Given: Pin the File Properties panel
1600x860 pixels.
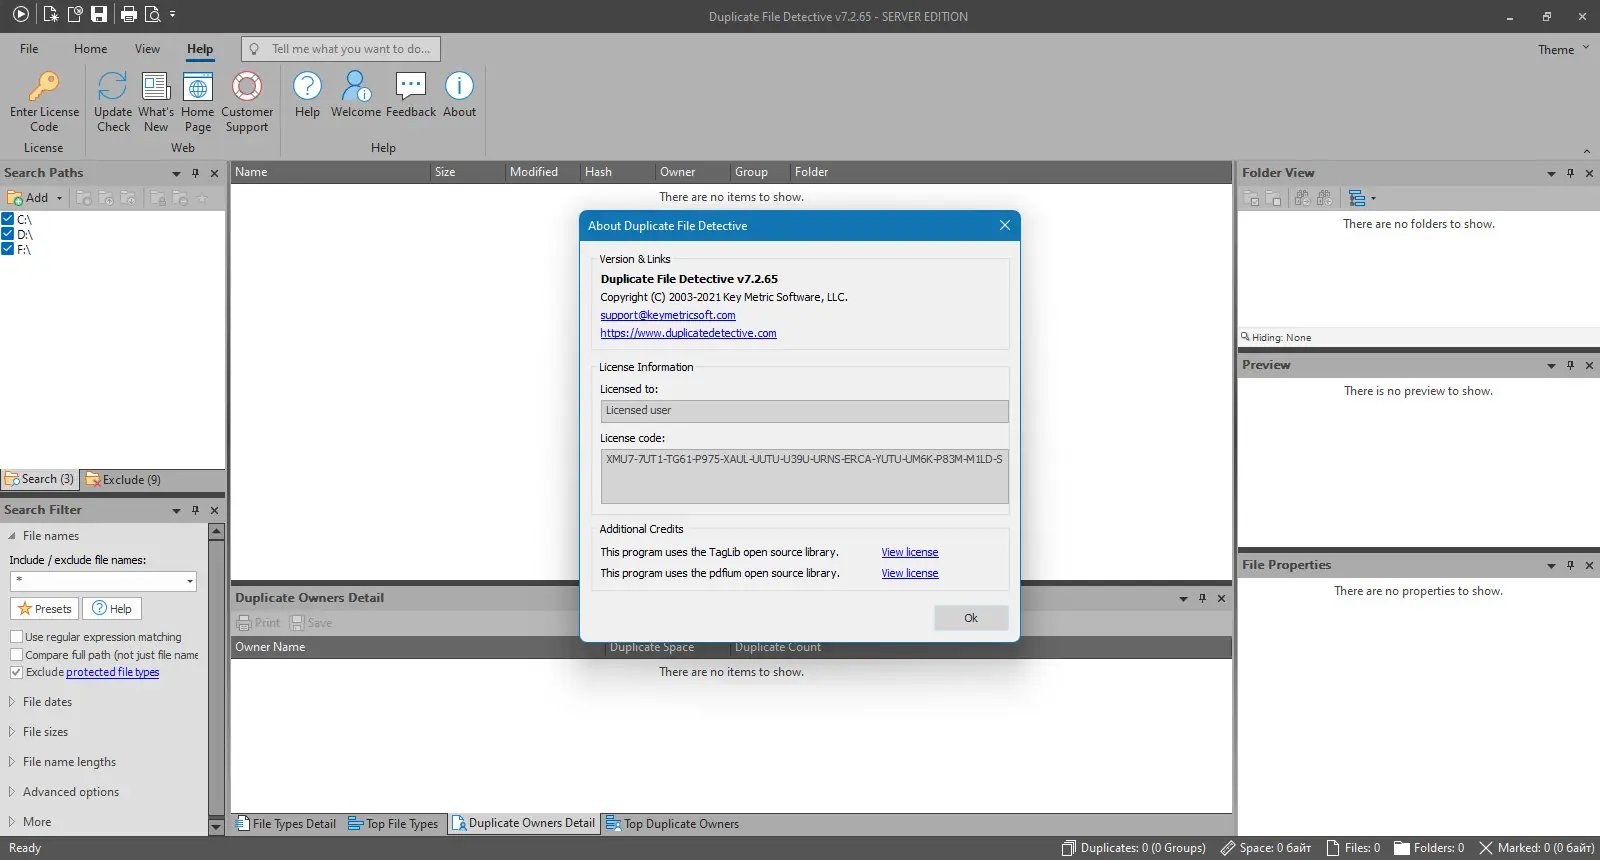Looking at the screenshot, I should 1570,565.
